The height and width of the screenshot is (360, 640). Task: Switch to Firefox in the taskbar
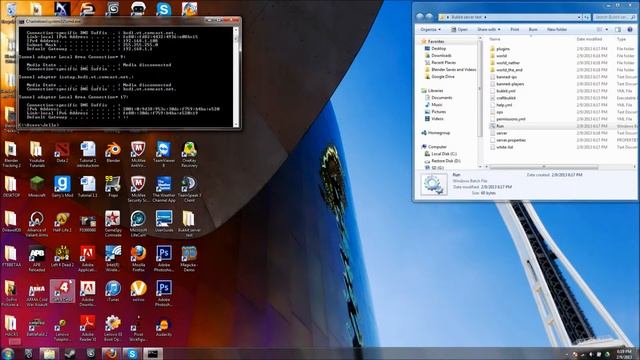tap(111, 353)
